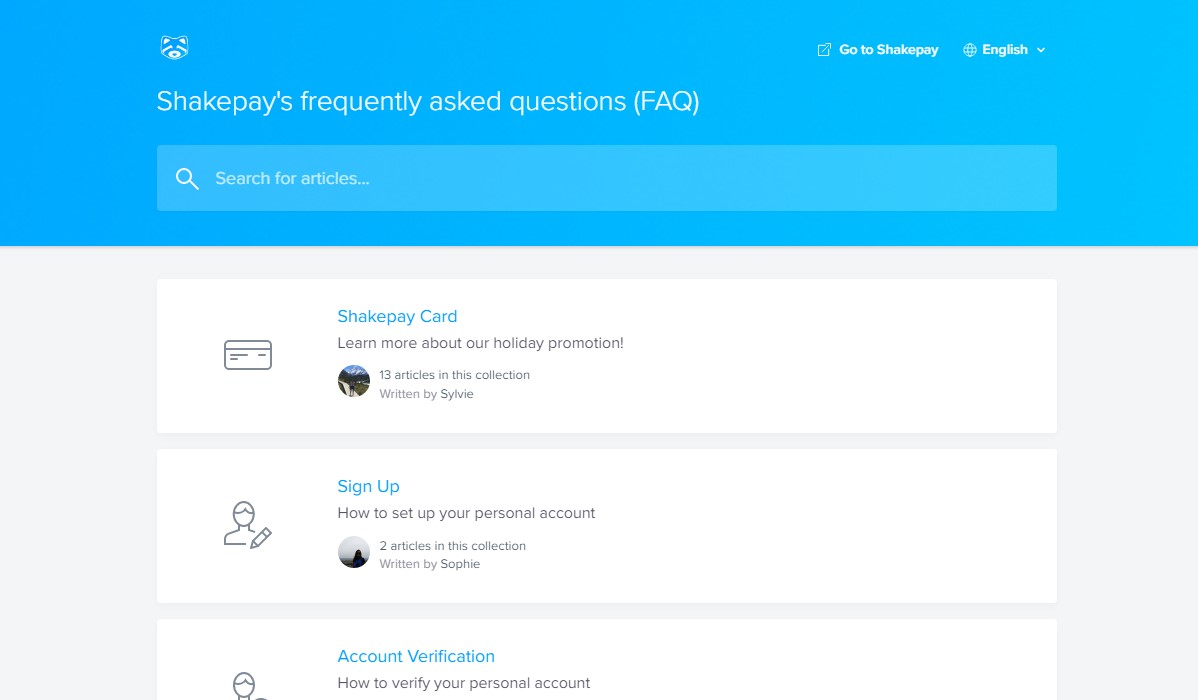
Task: Click "How to set up your personal account"
Action: click(x=466, y=514)
